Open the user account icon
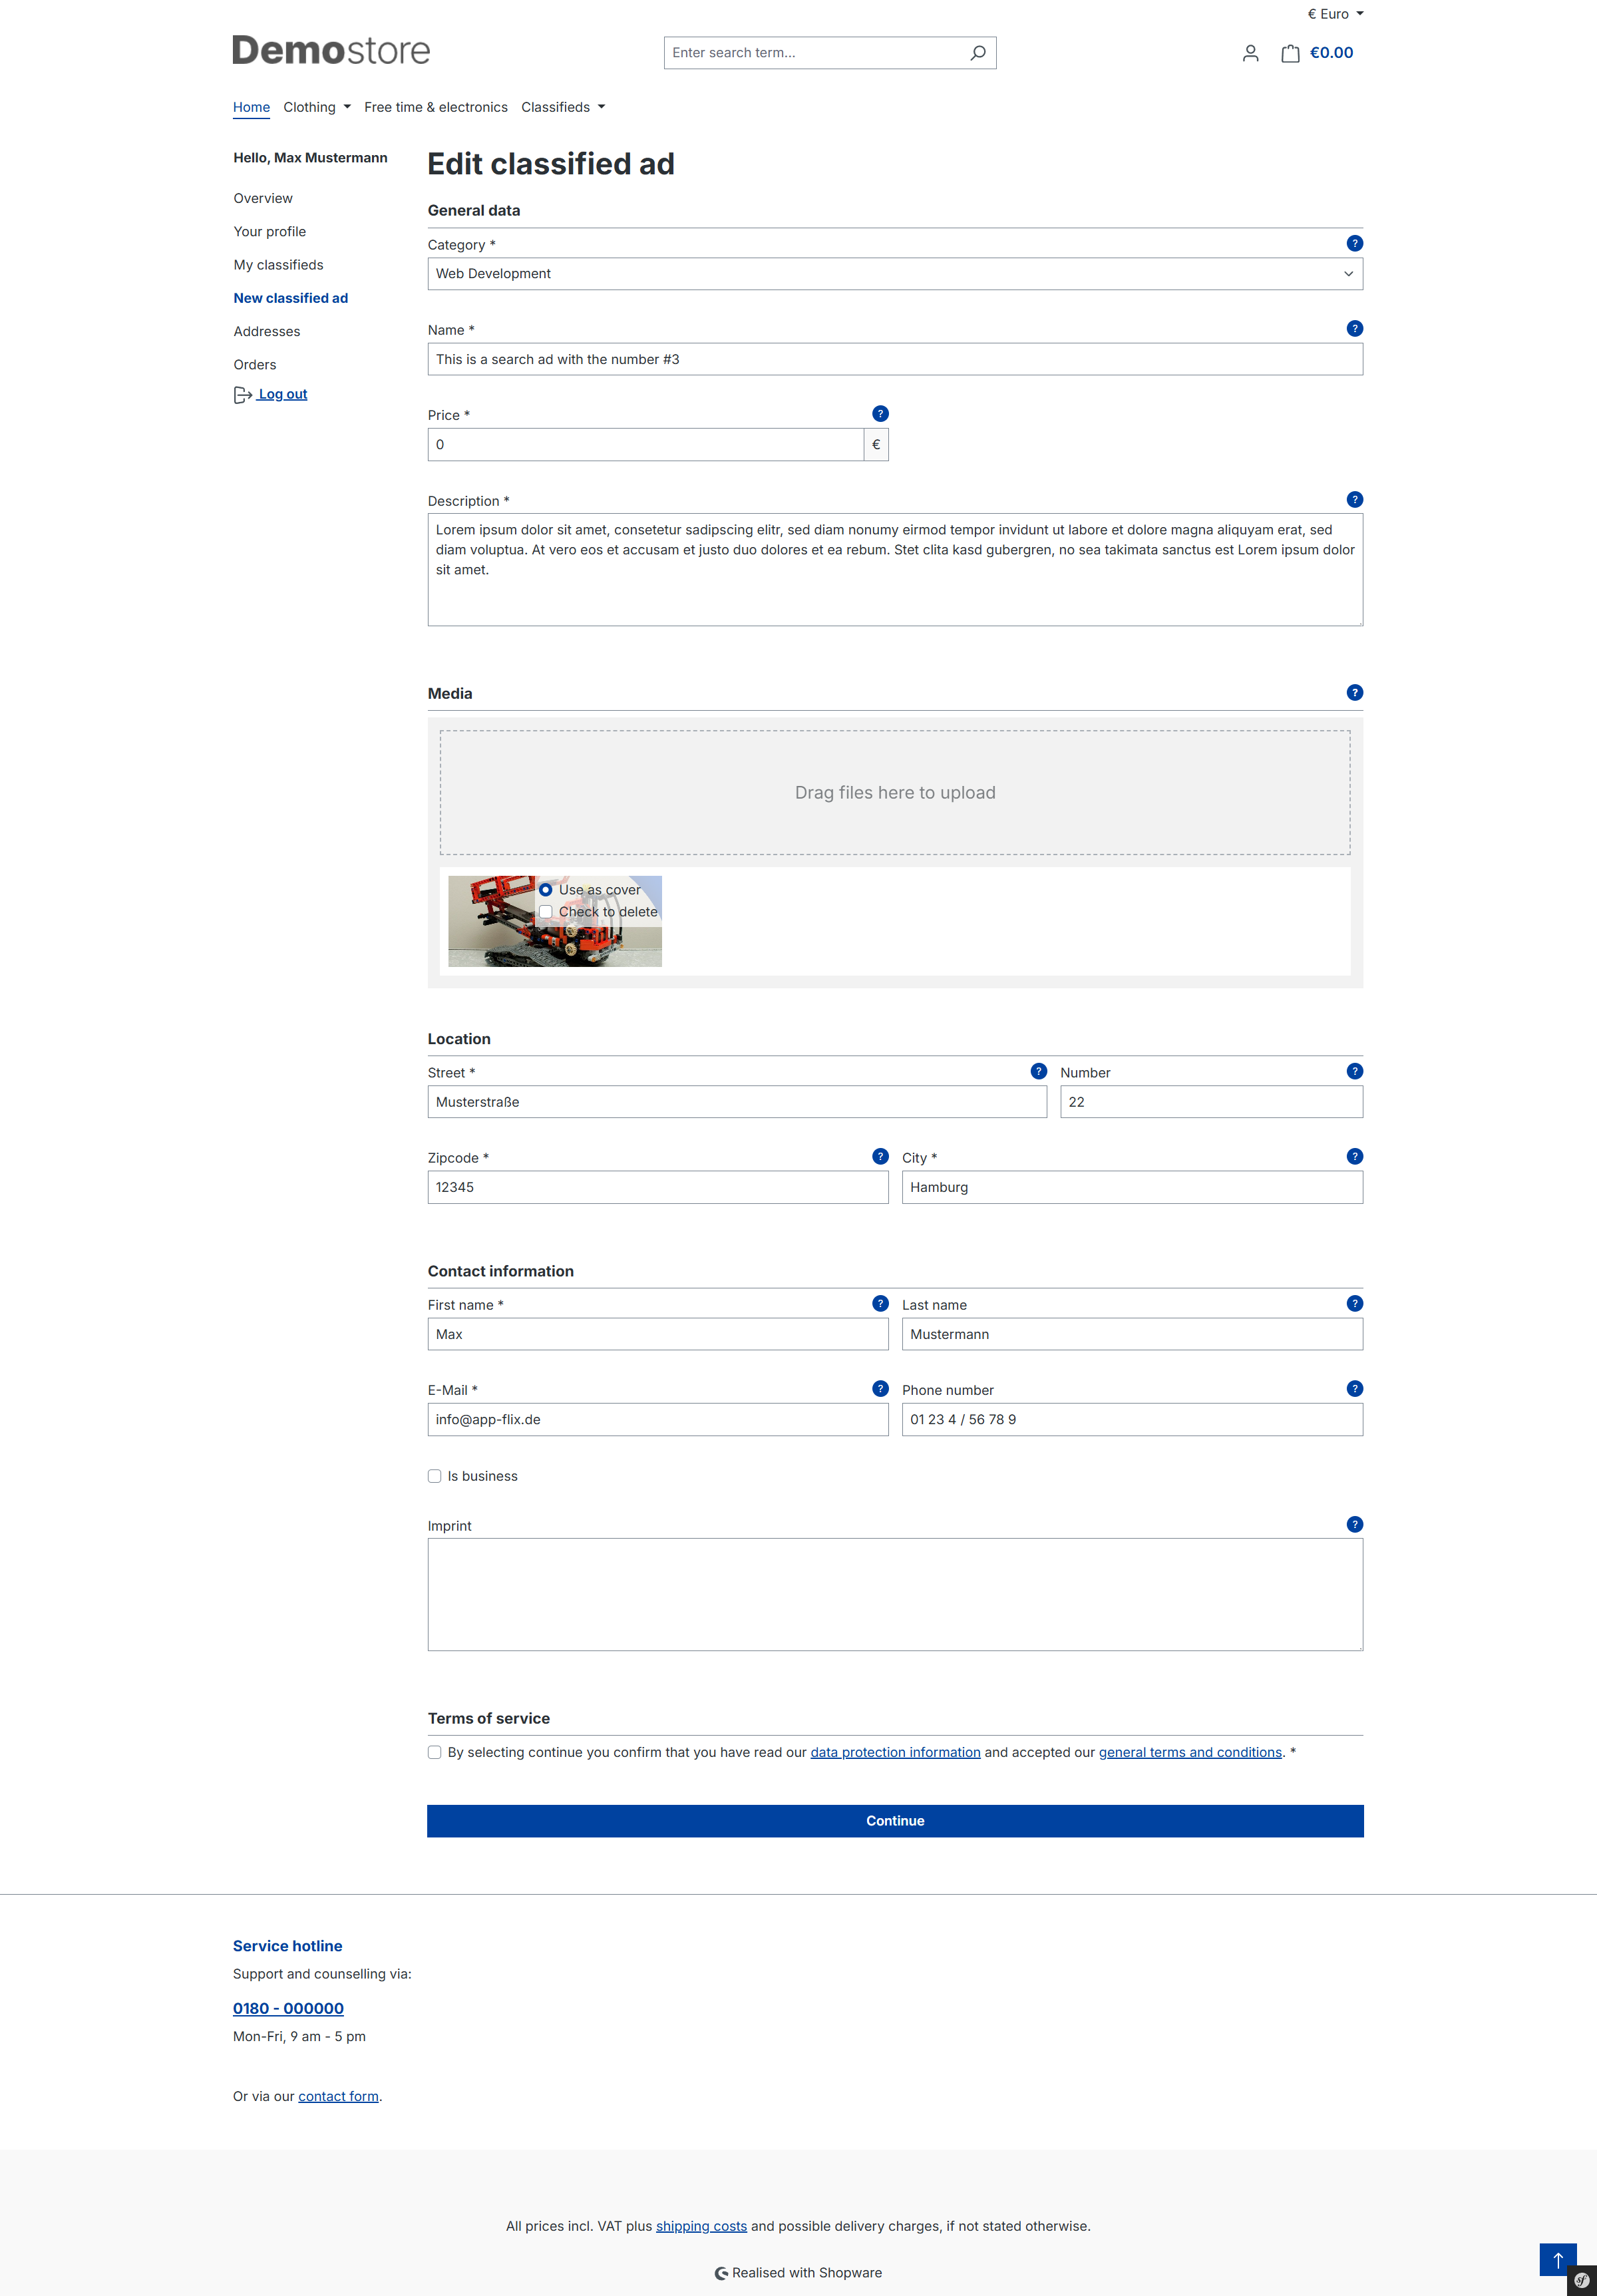1597x2296 pixels. point(1250,53)
